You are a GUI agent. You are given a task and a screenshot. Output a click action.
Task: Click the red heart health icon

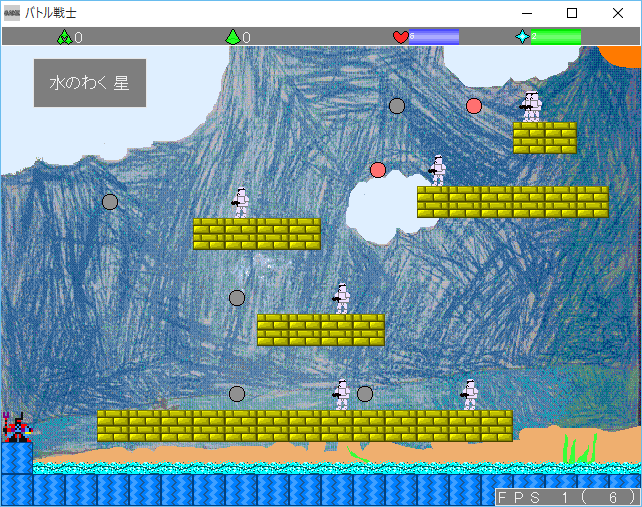point(400,37)
